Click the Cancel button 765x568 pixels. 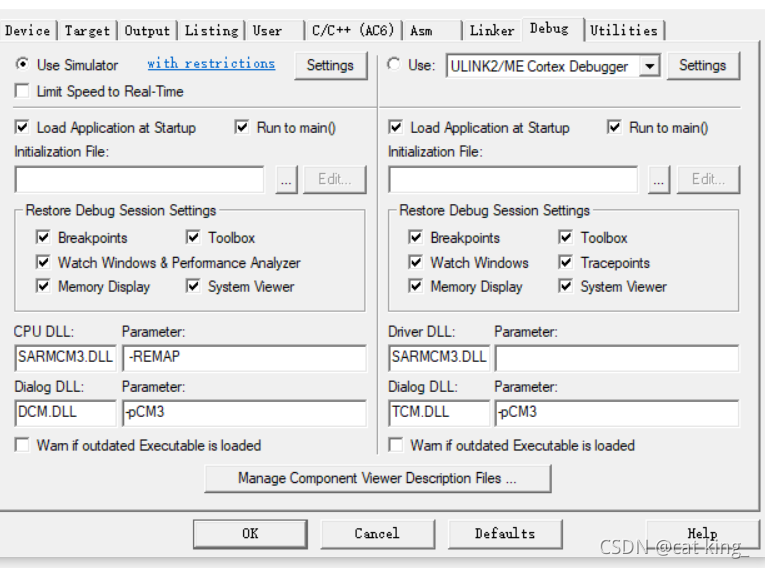377,533
